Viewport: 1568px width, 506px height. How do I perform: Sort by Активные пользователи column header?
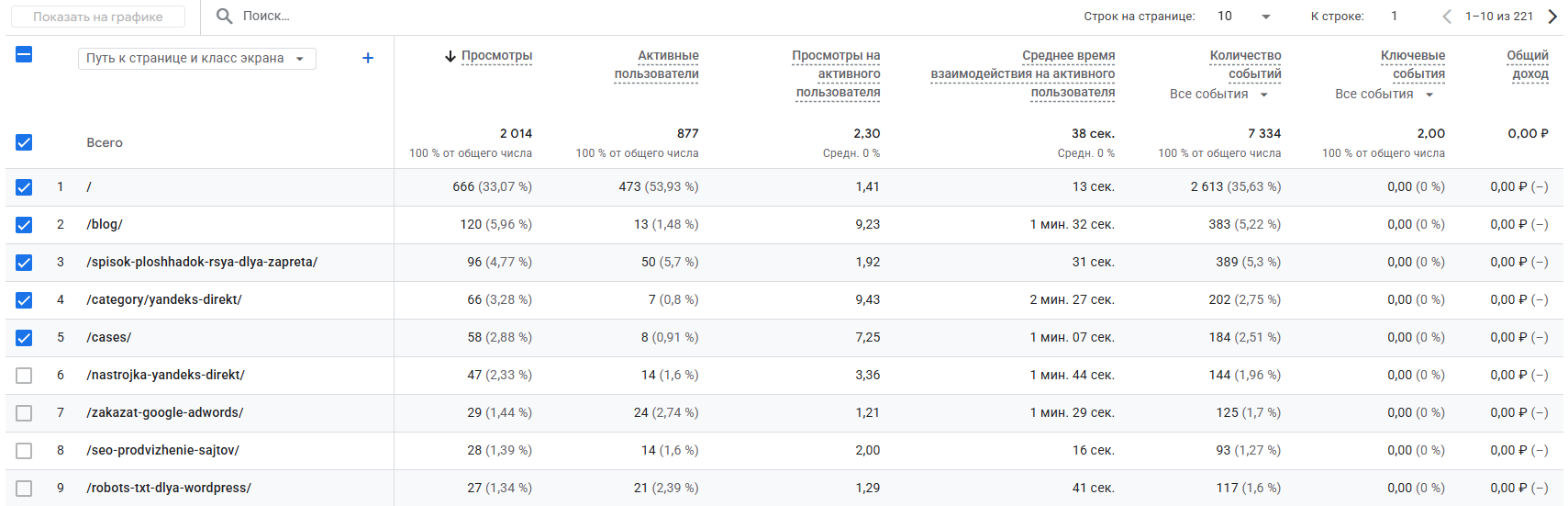pos(656,65)
